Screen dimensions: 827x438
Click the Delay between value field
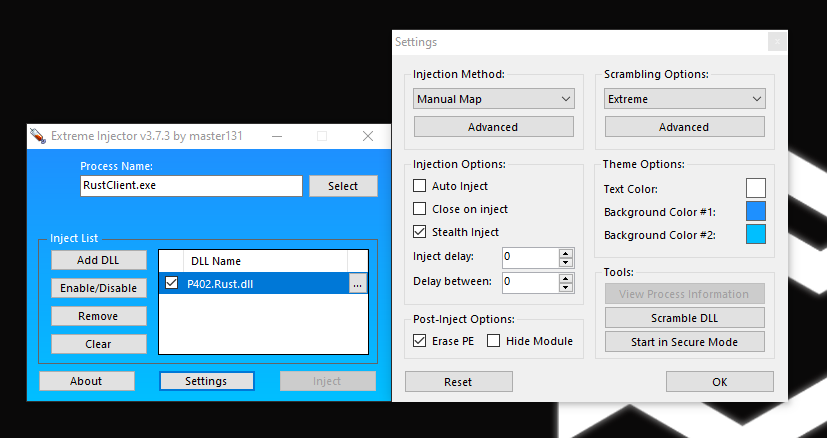coord(531,282)
